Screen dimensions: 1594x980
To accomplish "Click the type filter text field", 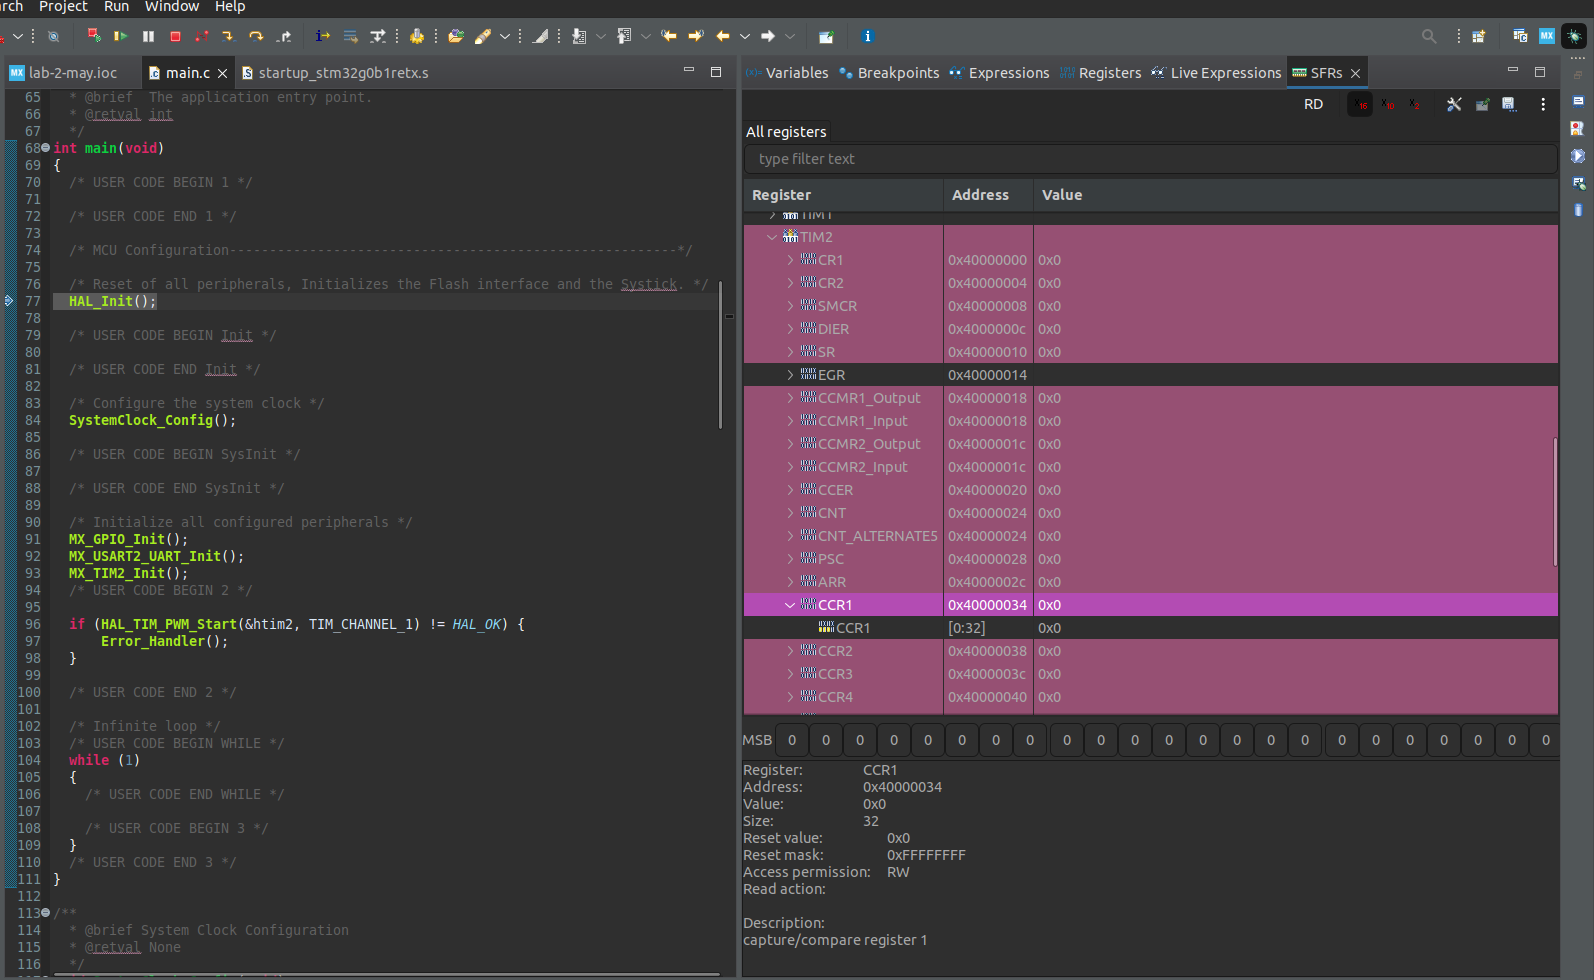I will [x=1150, y=159].
